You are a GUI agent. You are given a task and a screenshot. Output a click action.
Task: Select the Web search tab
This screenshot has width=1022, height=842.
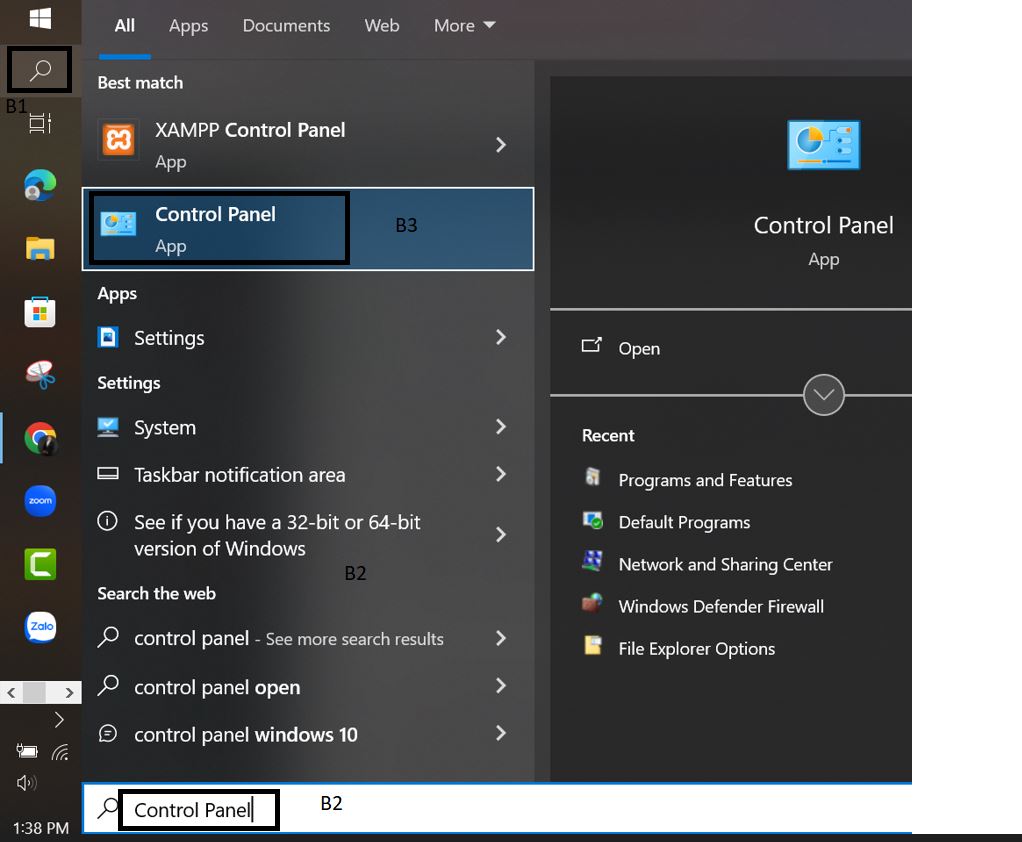click(x=381, y=26)
